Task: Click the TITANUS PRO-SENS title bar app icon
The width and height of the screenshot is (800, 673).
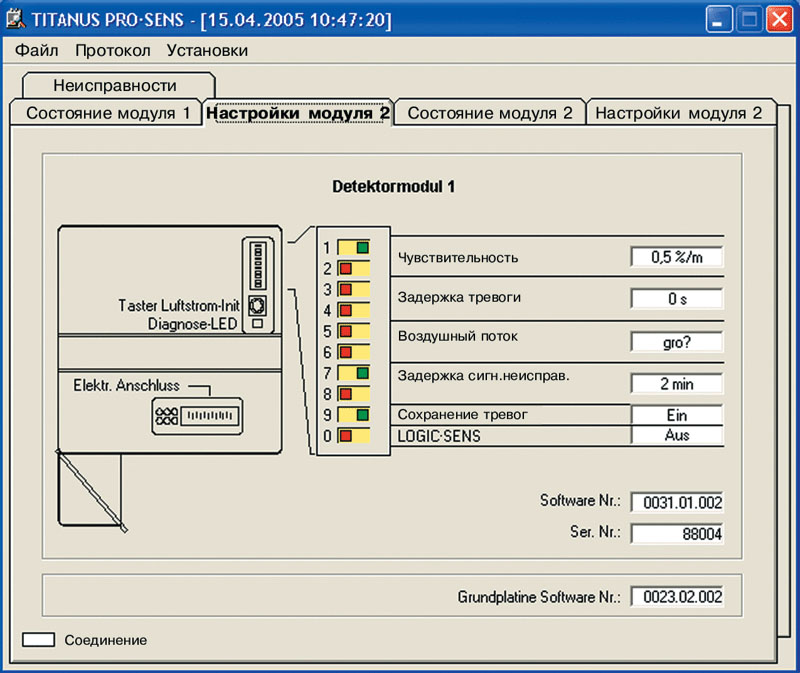Action: coord(15,19)
